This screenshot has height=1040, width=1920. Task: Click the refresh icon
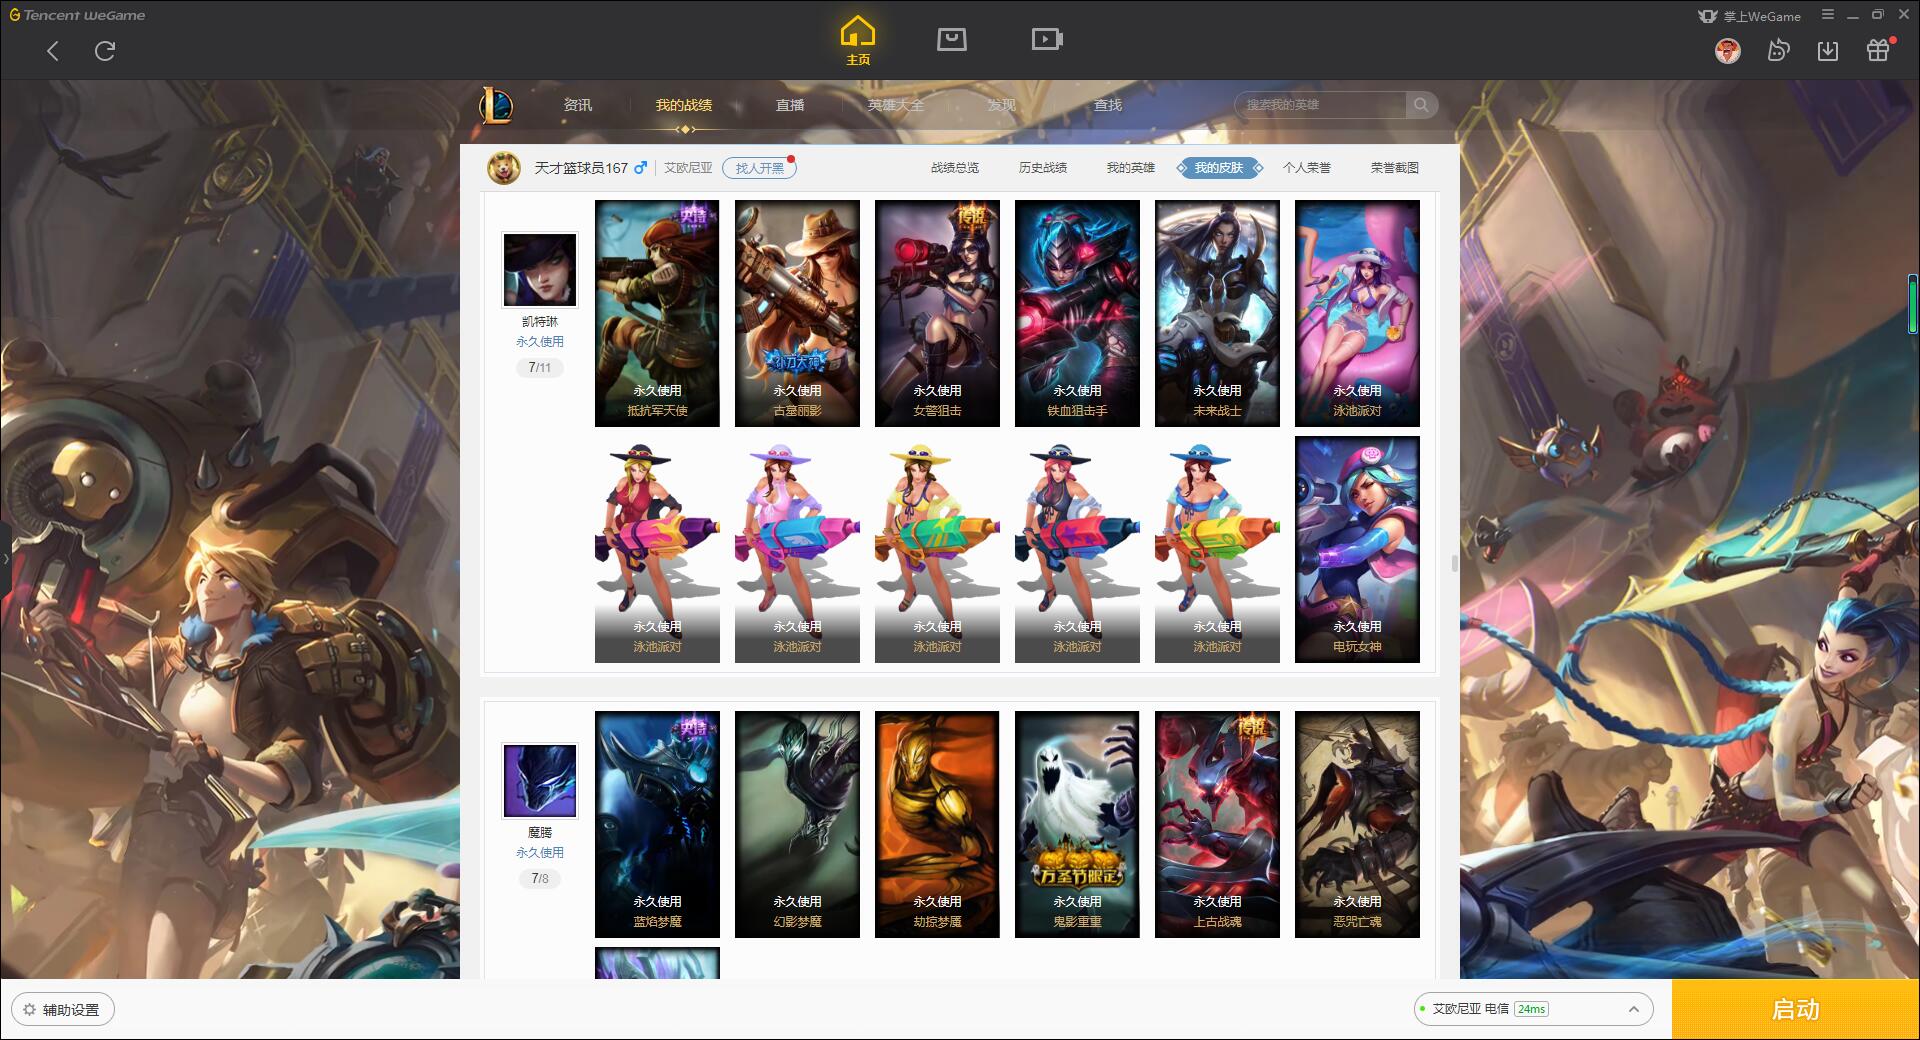(x=105, y=51)
